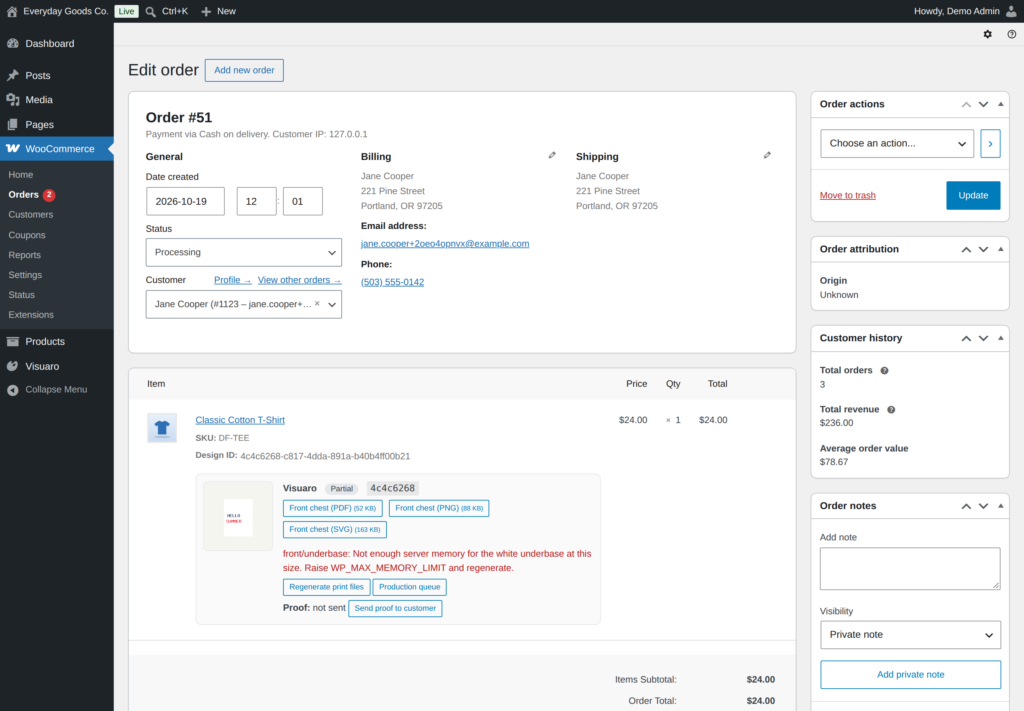
Task: Open the customer Profile link
Action: [x=232, y=280]
